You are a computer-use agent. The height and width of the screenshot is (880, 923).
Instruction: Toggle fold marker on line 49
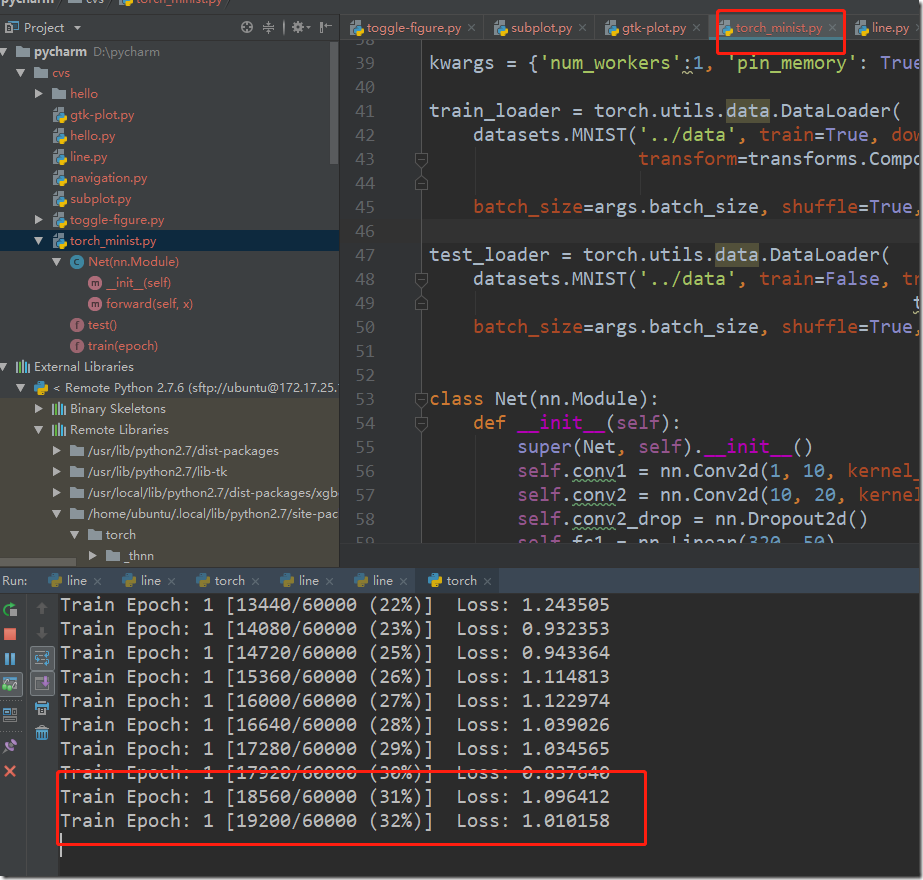coord(421,303)
